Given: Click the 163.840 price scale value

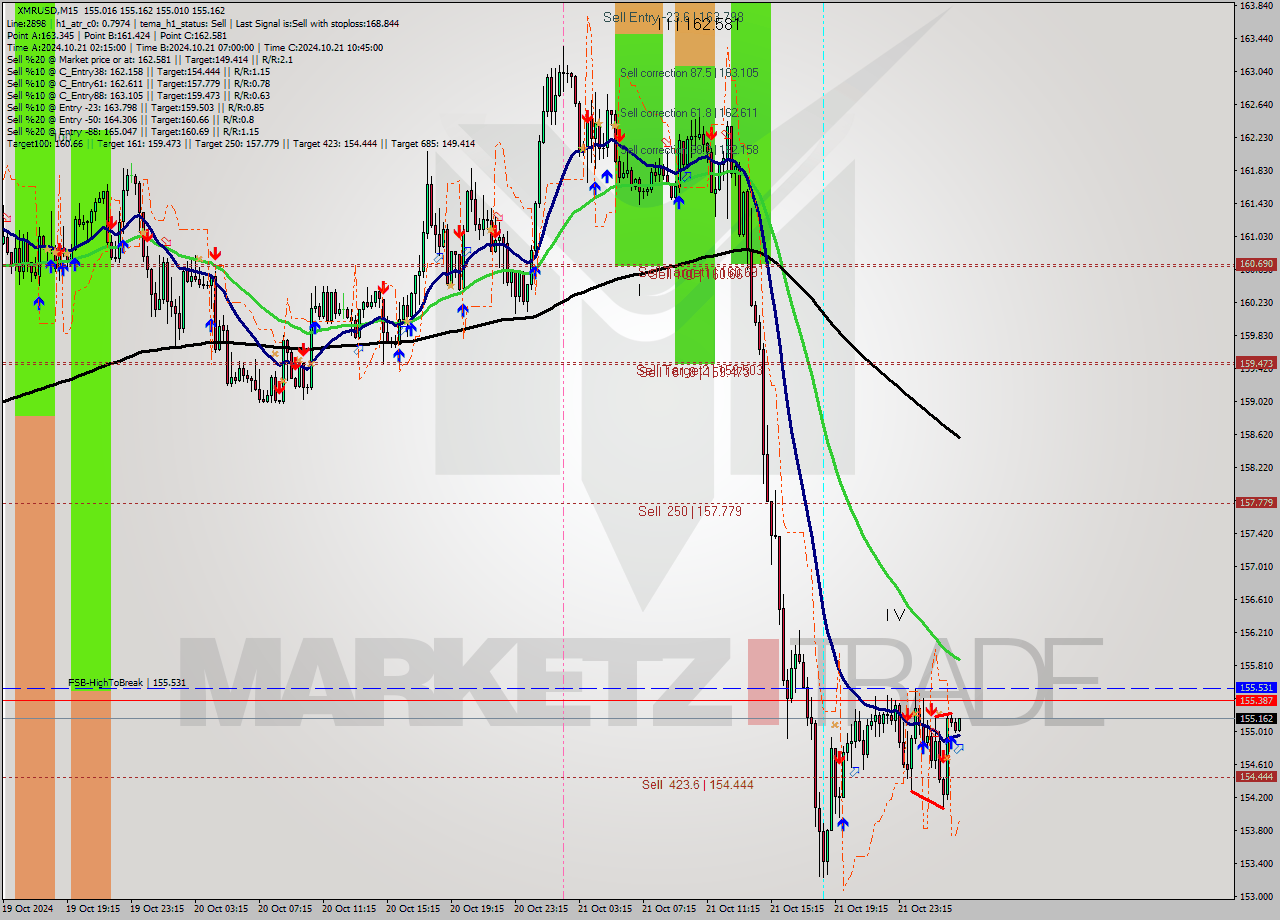Looking at the screenshot, I should (1256, 6).
